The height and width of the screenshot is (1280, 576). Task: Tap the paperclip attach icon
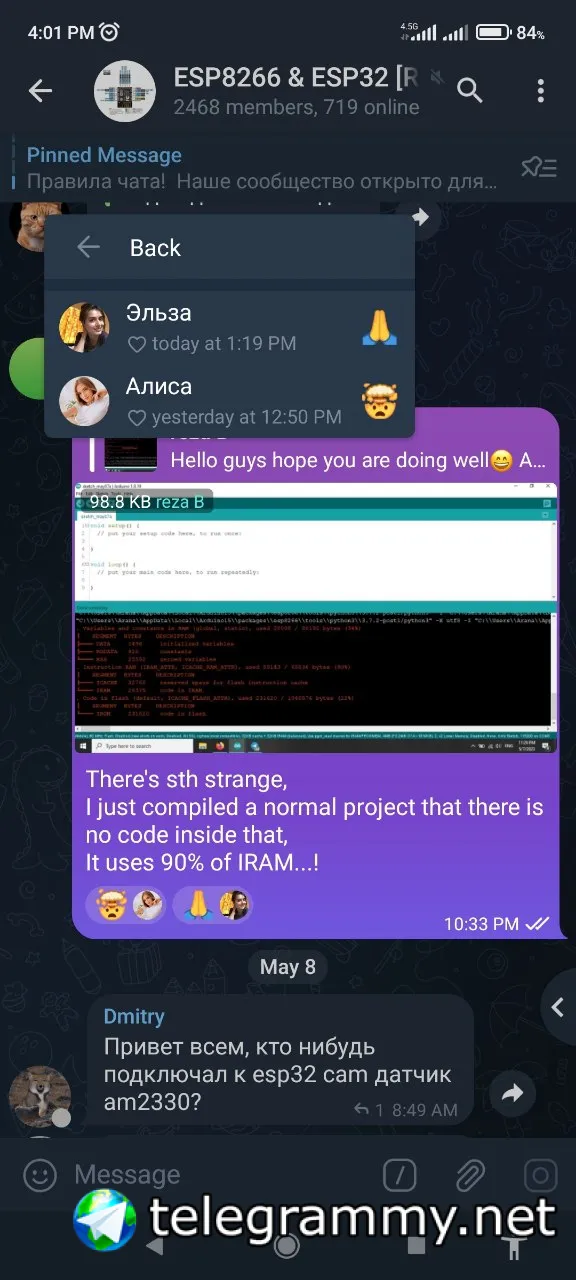tap(470, 1174)
